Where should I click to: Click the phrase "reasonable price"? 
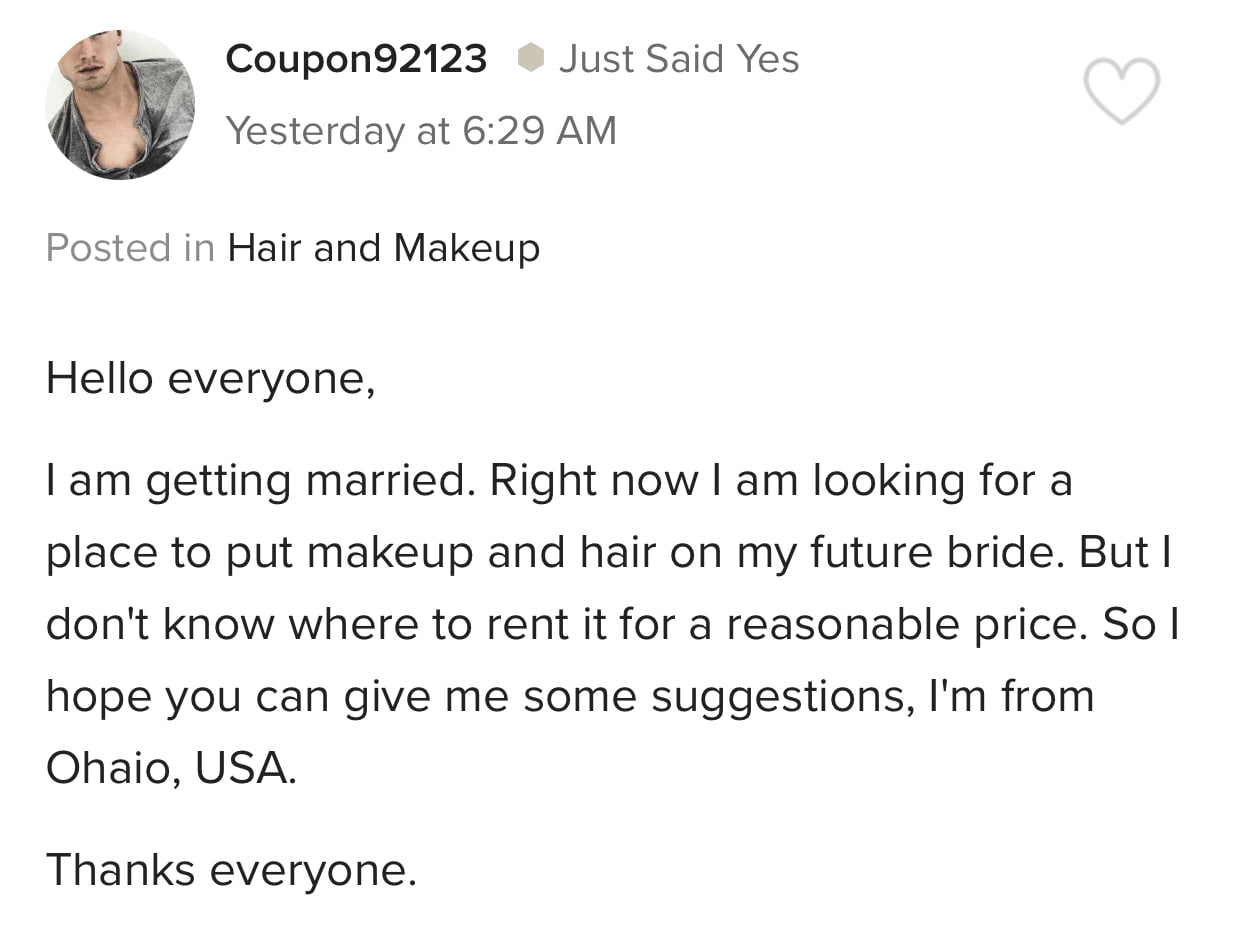click(907, 625)
